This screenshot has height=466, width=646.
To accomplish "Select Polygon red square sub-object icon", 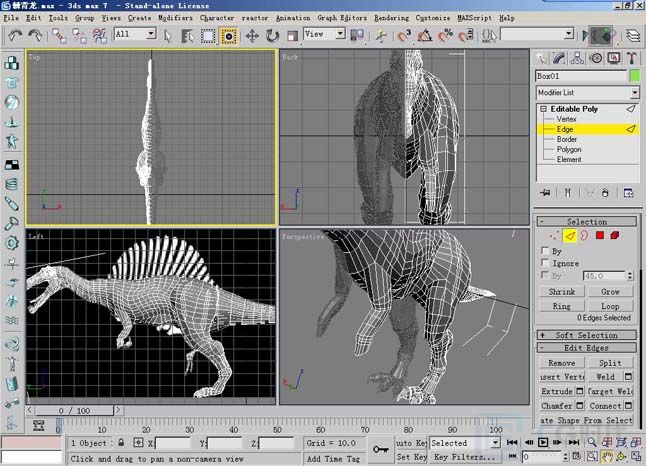I will [600, 235].
